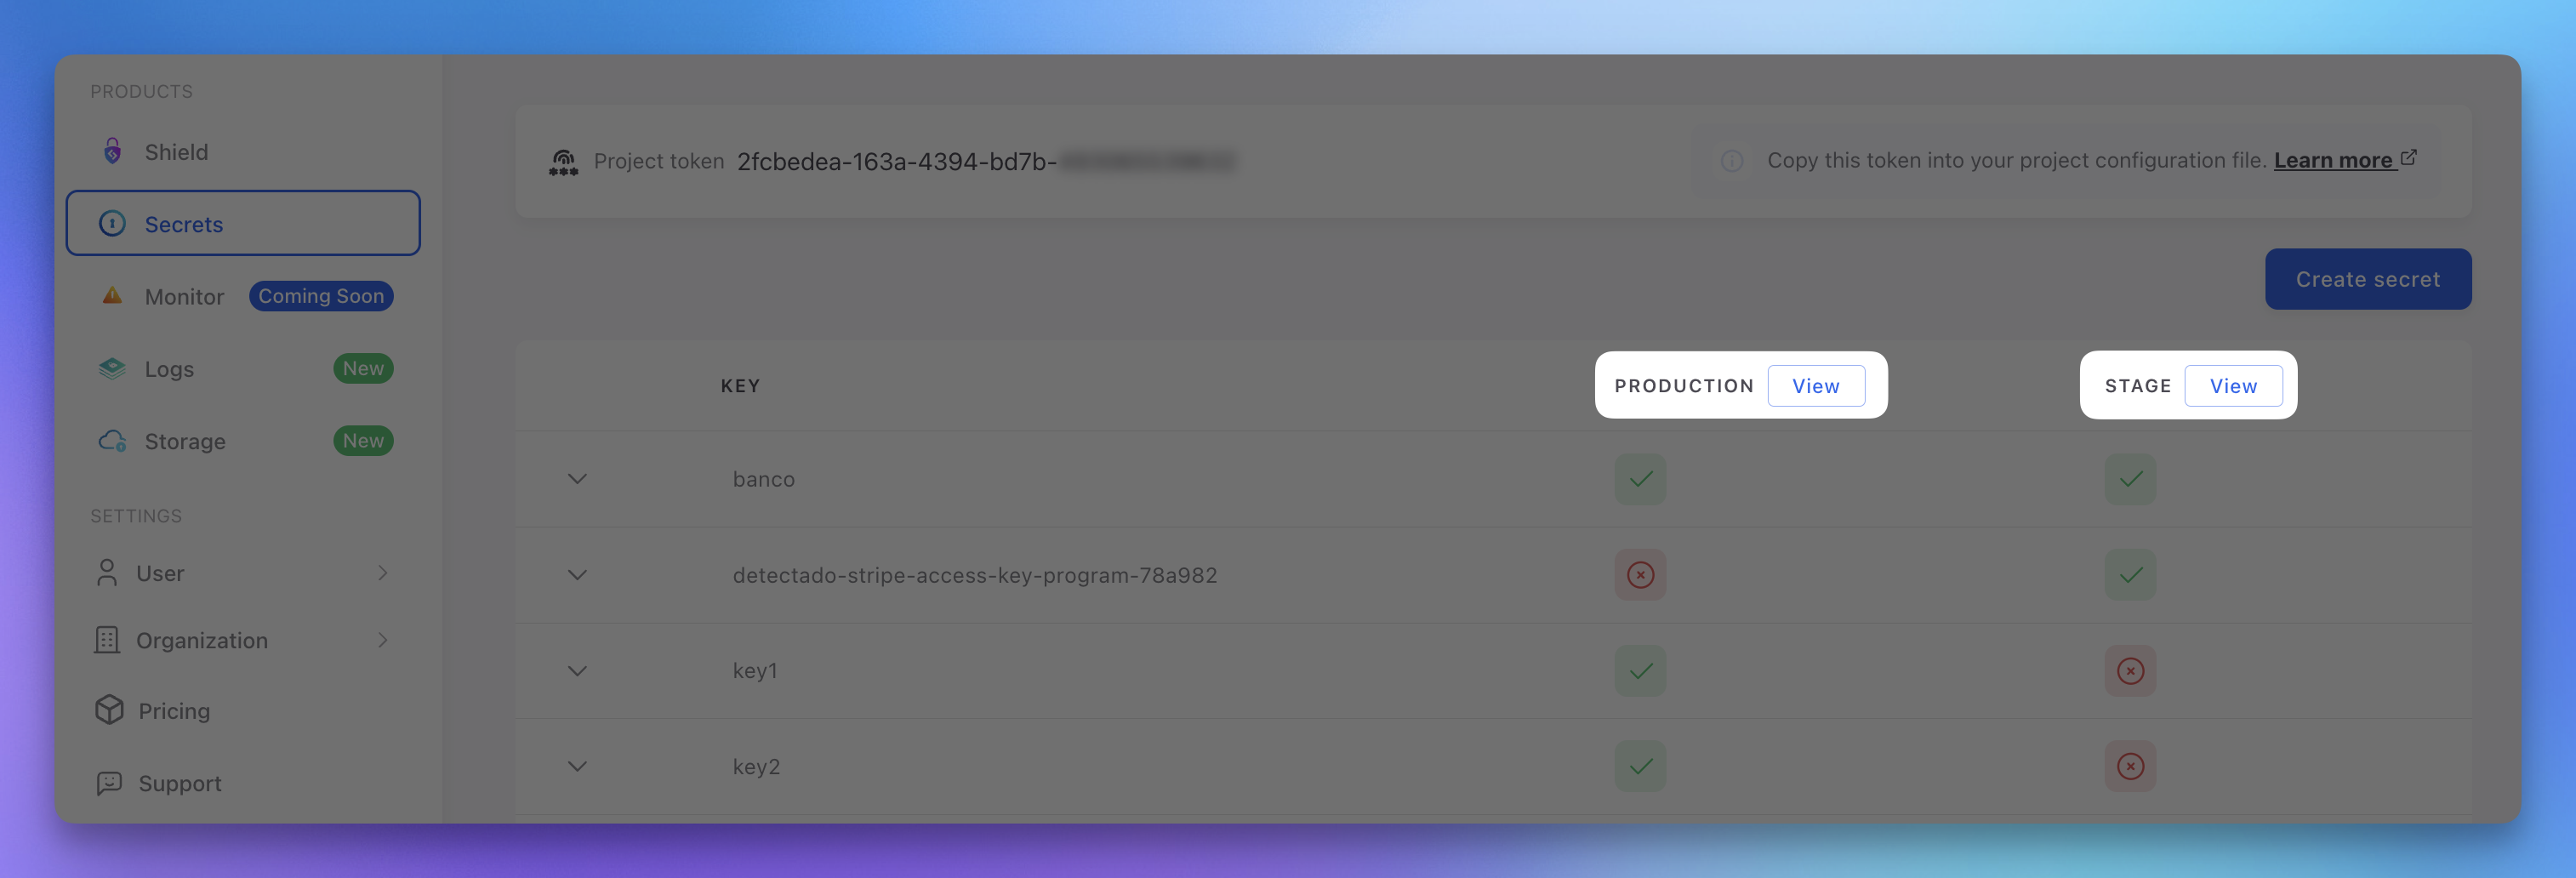The image size is (2576, 878).
Task: Click the Support chat bubble icon
Action: point(109,783)
